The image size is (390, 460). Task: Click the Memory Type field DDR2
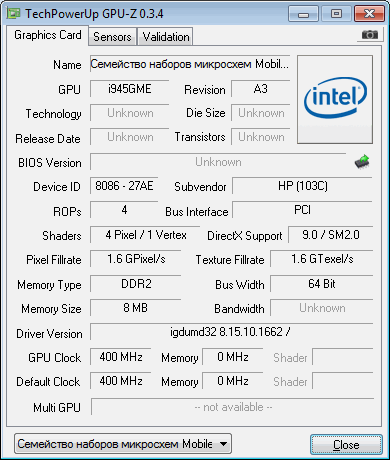click(x=136, y=284)
